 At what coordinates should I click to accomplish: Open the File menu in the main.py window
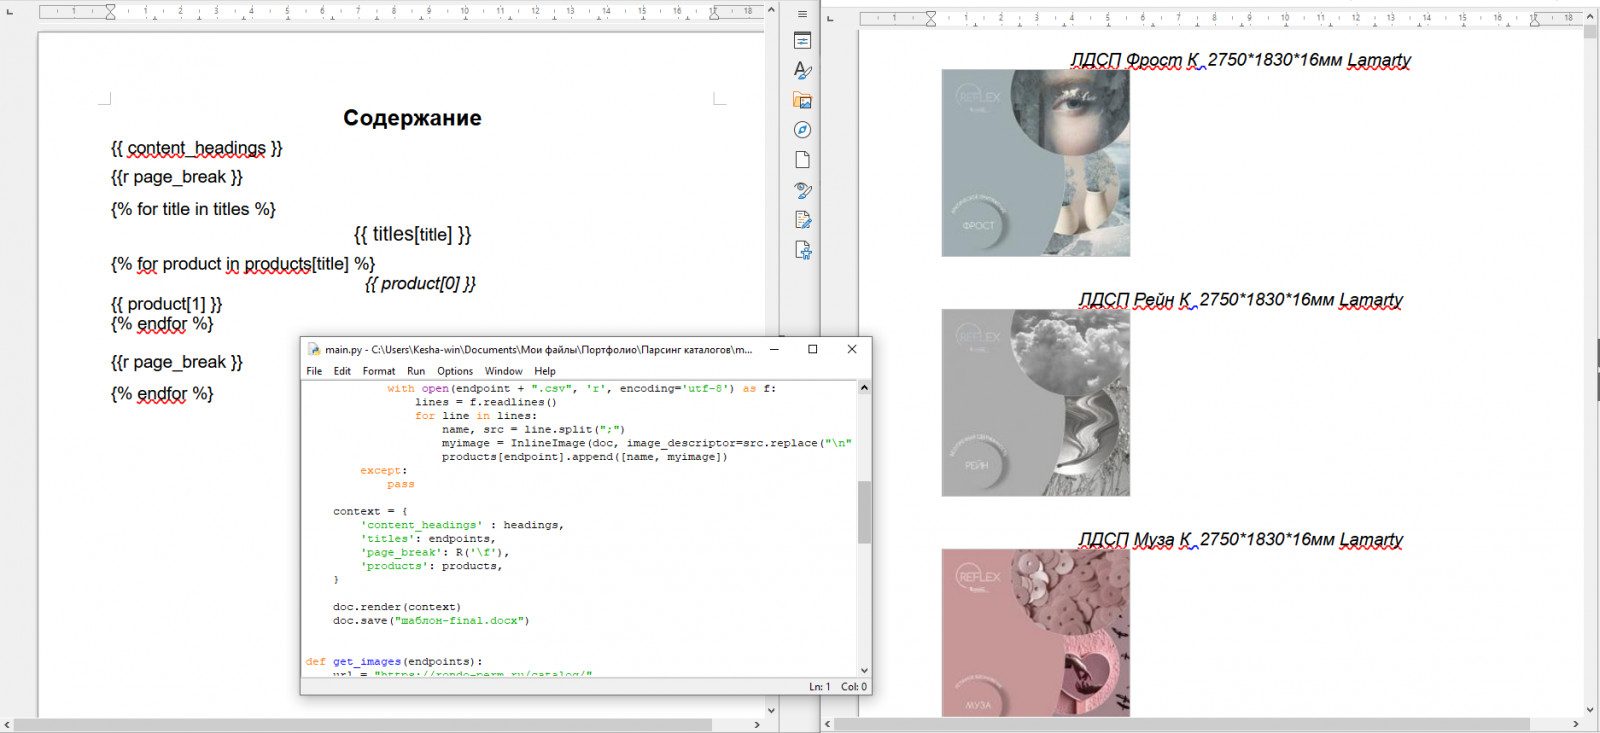(x=314, y=371)
